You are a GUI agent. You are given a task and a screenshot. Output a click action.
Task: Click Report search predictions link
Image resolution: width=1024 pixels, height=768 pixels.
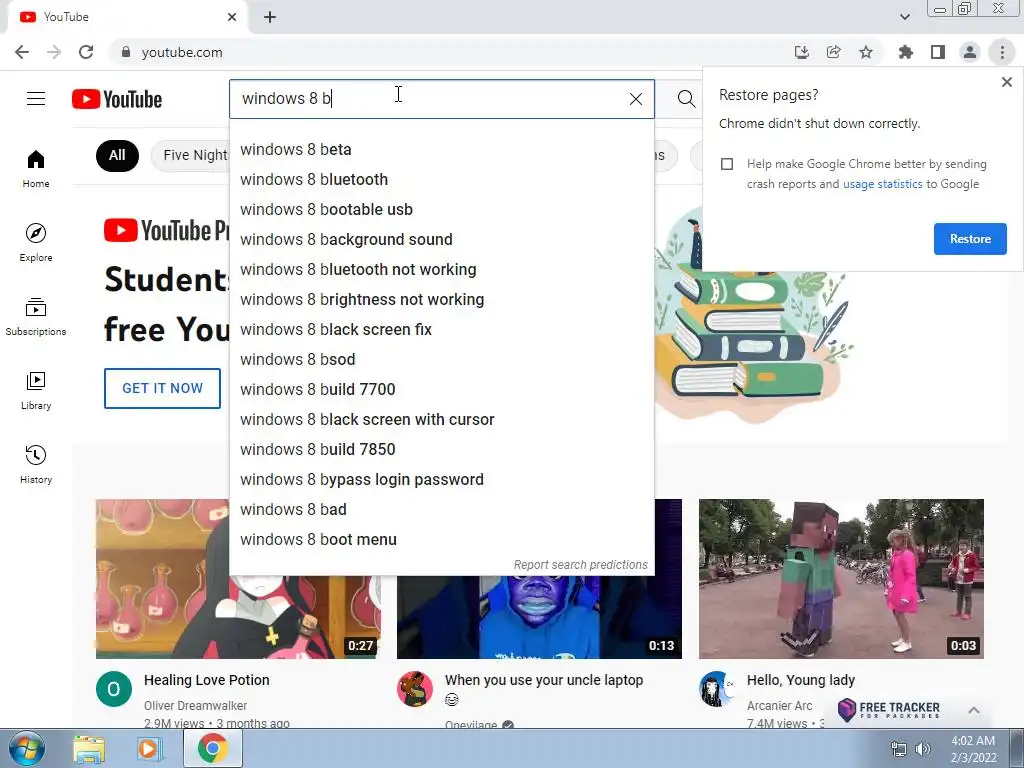[580, 565]
